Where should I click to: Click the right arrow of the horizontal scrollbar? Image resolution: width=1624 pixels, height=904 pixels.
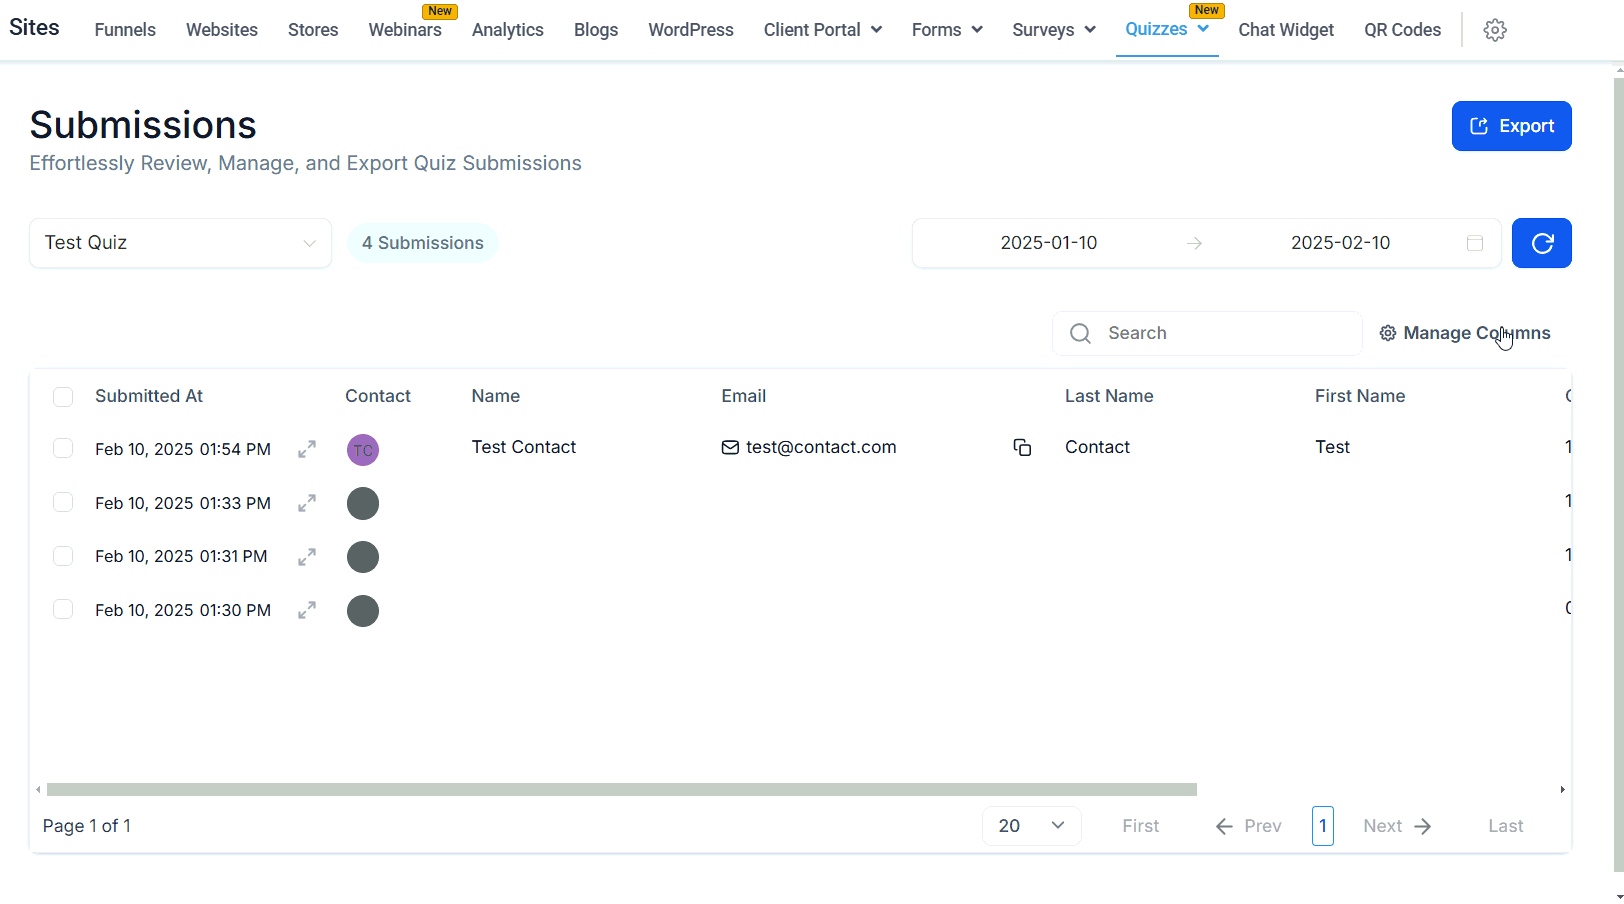[x=1562, y=790]
